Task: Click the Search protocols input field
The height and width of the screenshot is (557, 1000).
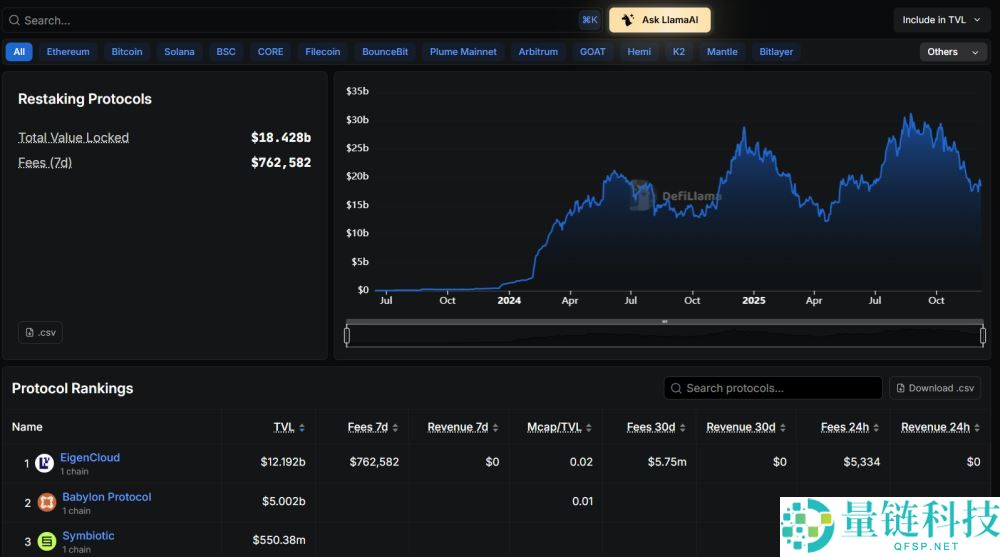Action: [x=775, y=388]
